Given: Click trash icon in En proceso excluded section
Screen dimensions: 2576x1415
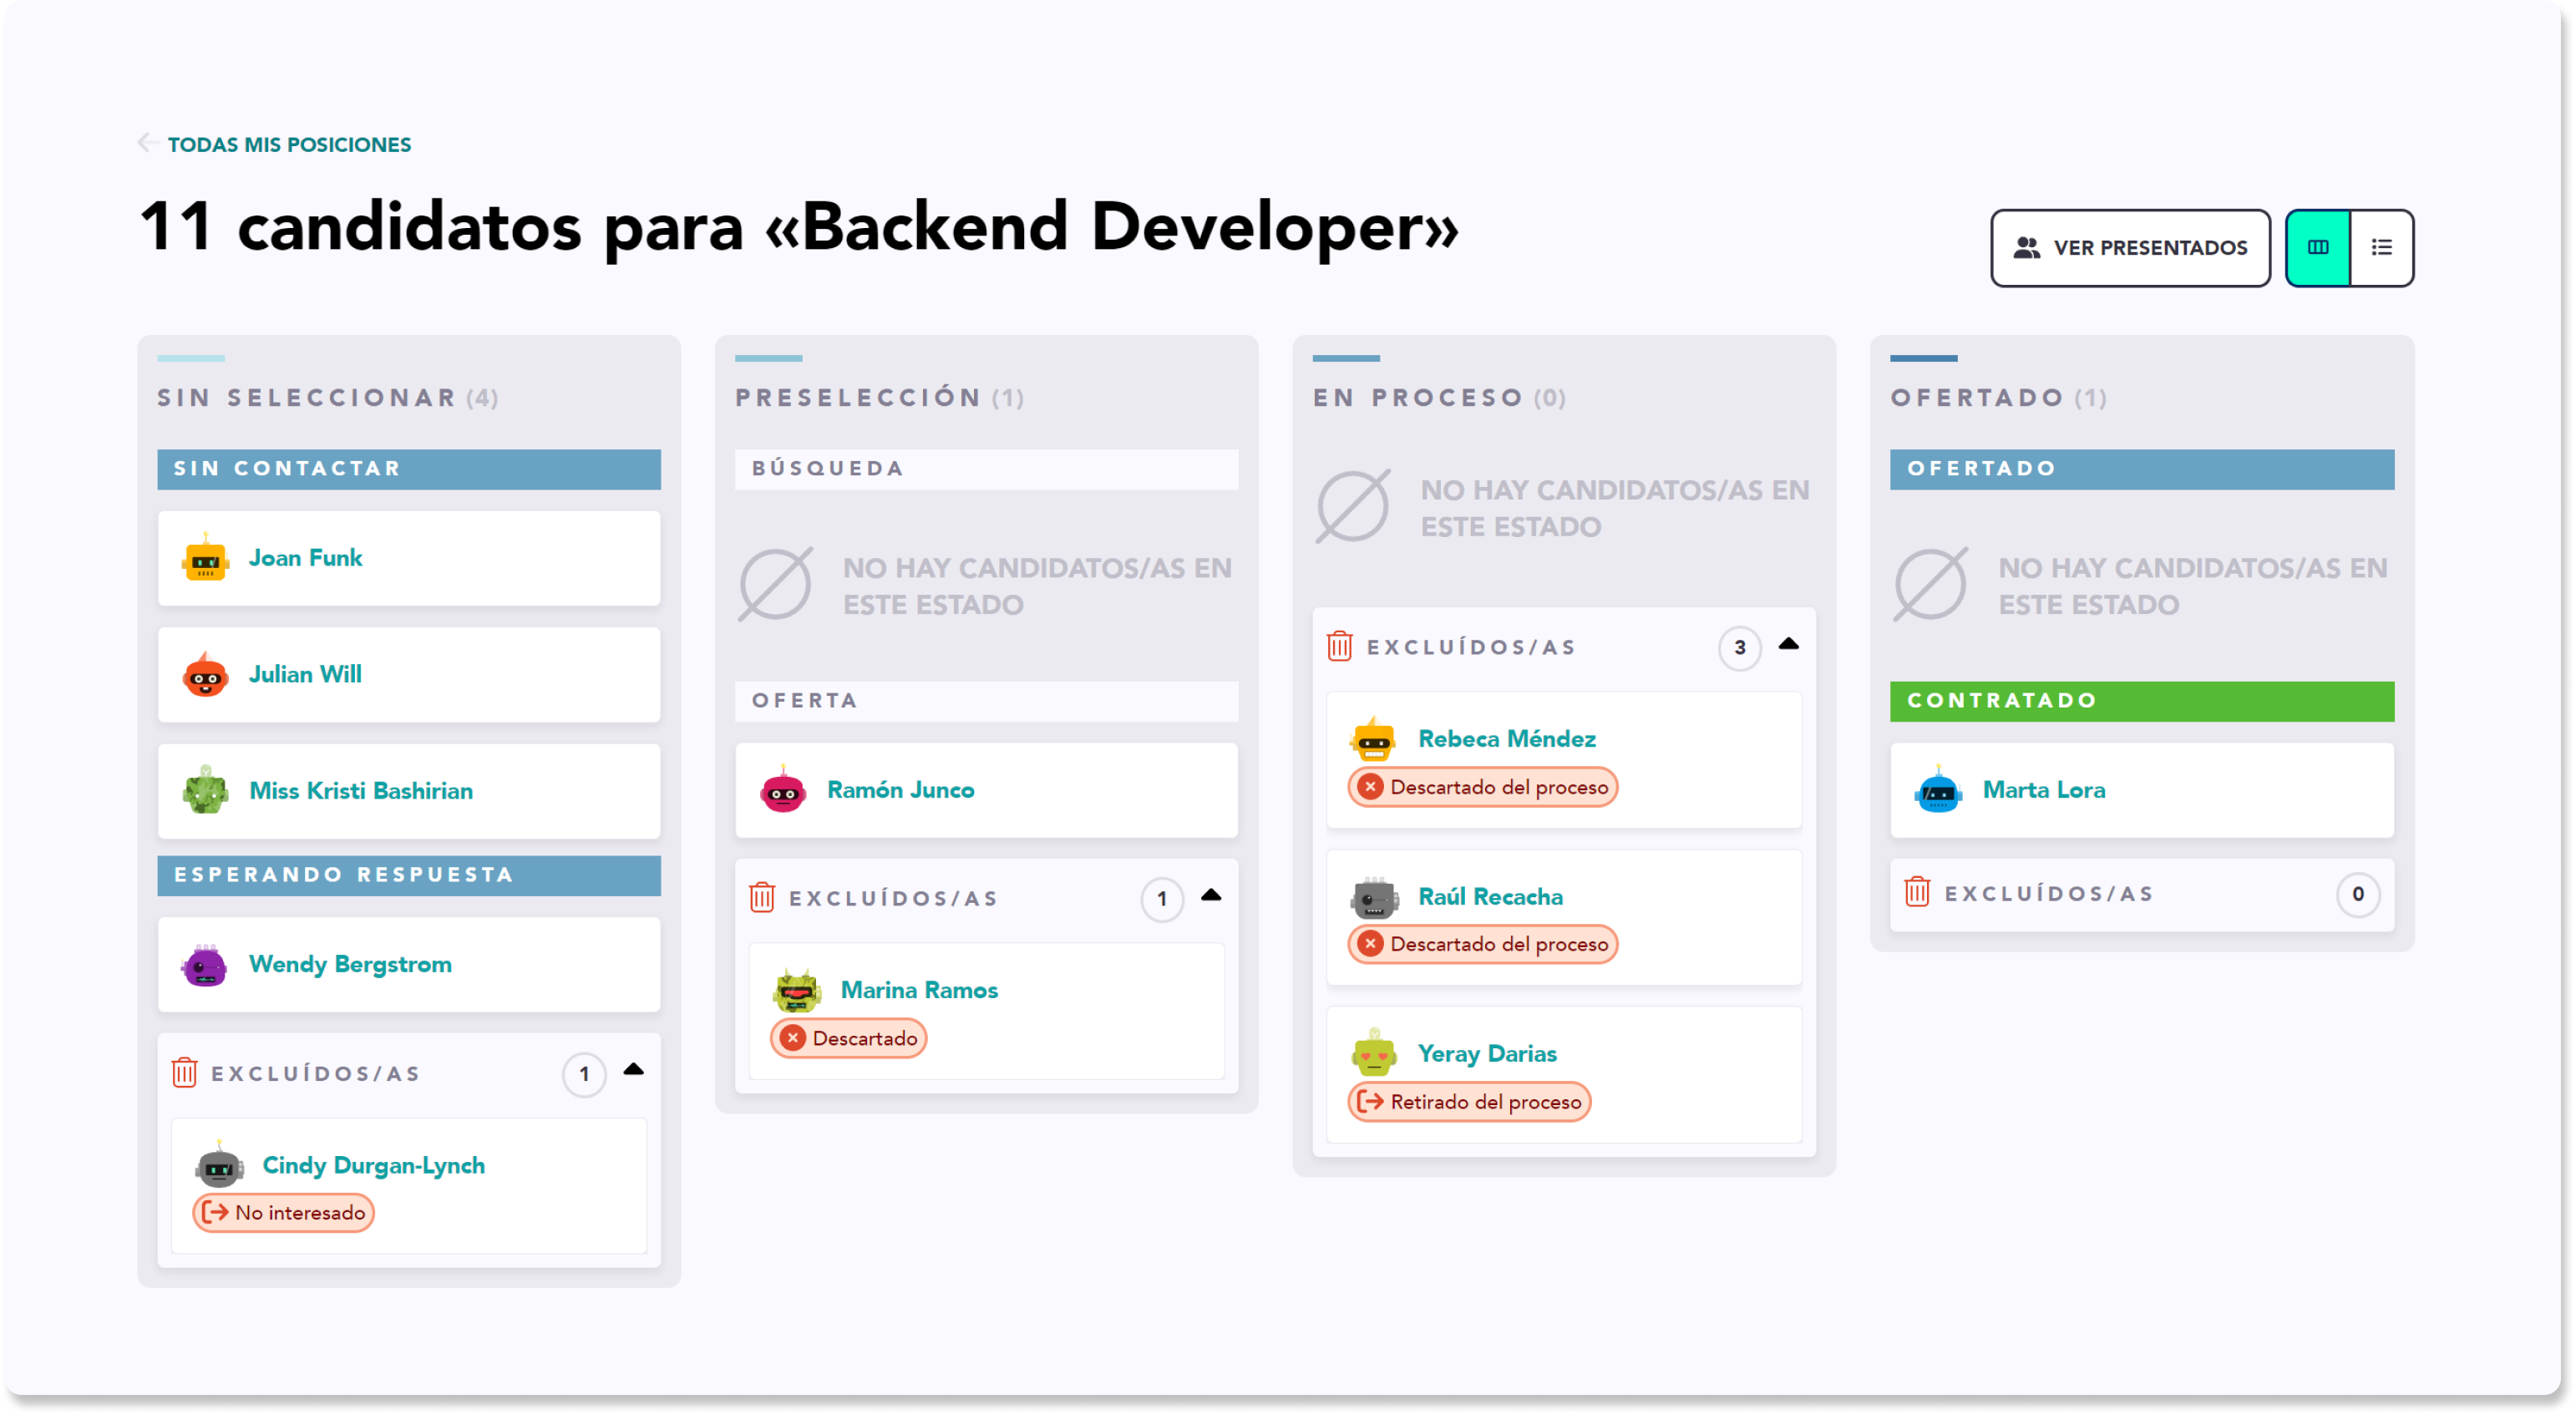Looking at the screenshot, I should pyautogui.click(x=1340, y=646).
